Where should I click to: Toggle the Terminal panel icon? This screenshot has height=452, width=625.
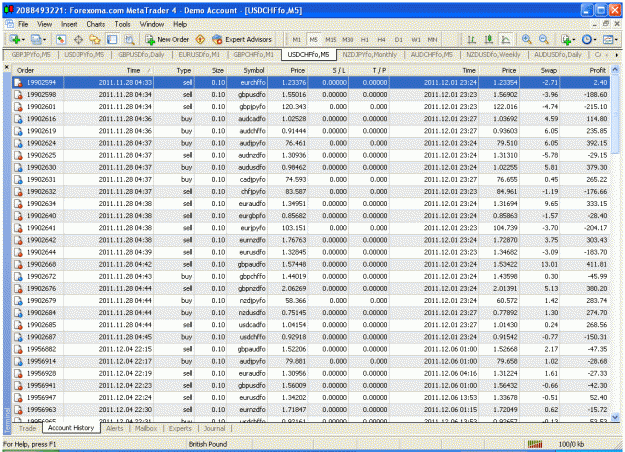click(x=112, y=39)
